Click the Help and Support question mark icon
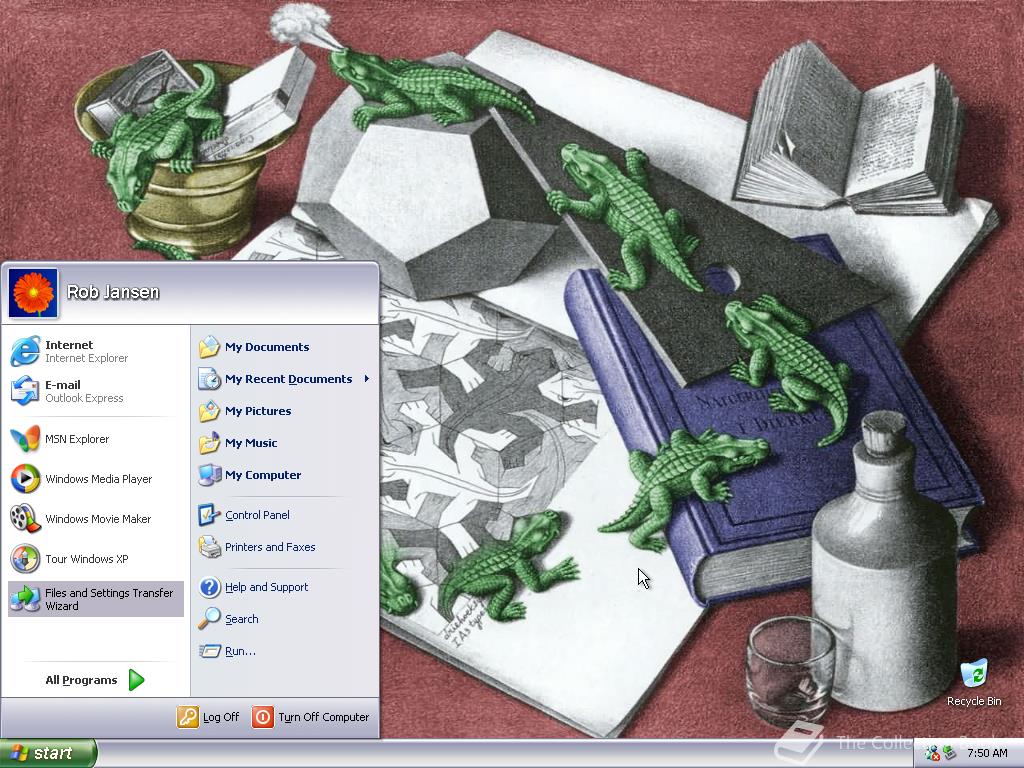1024x768 pixels. (x=210, y=586)
